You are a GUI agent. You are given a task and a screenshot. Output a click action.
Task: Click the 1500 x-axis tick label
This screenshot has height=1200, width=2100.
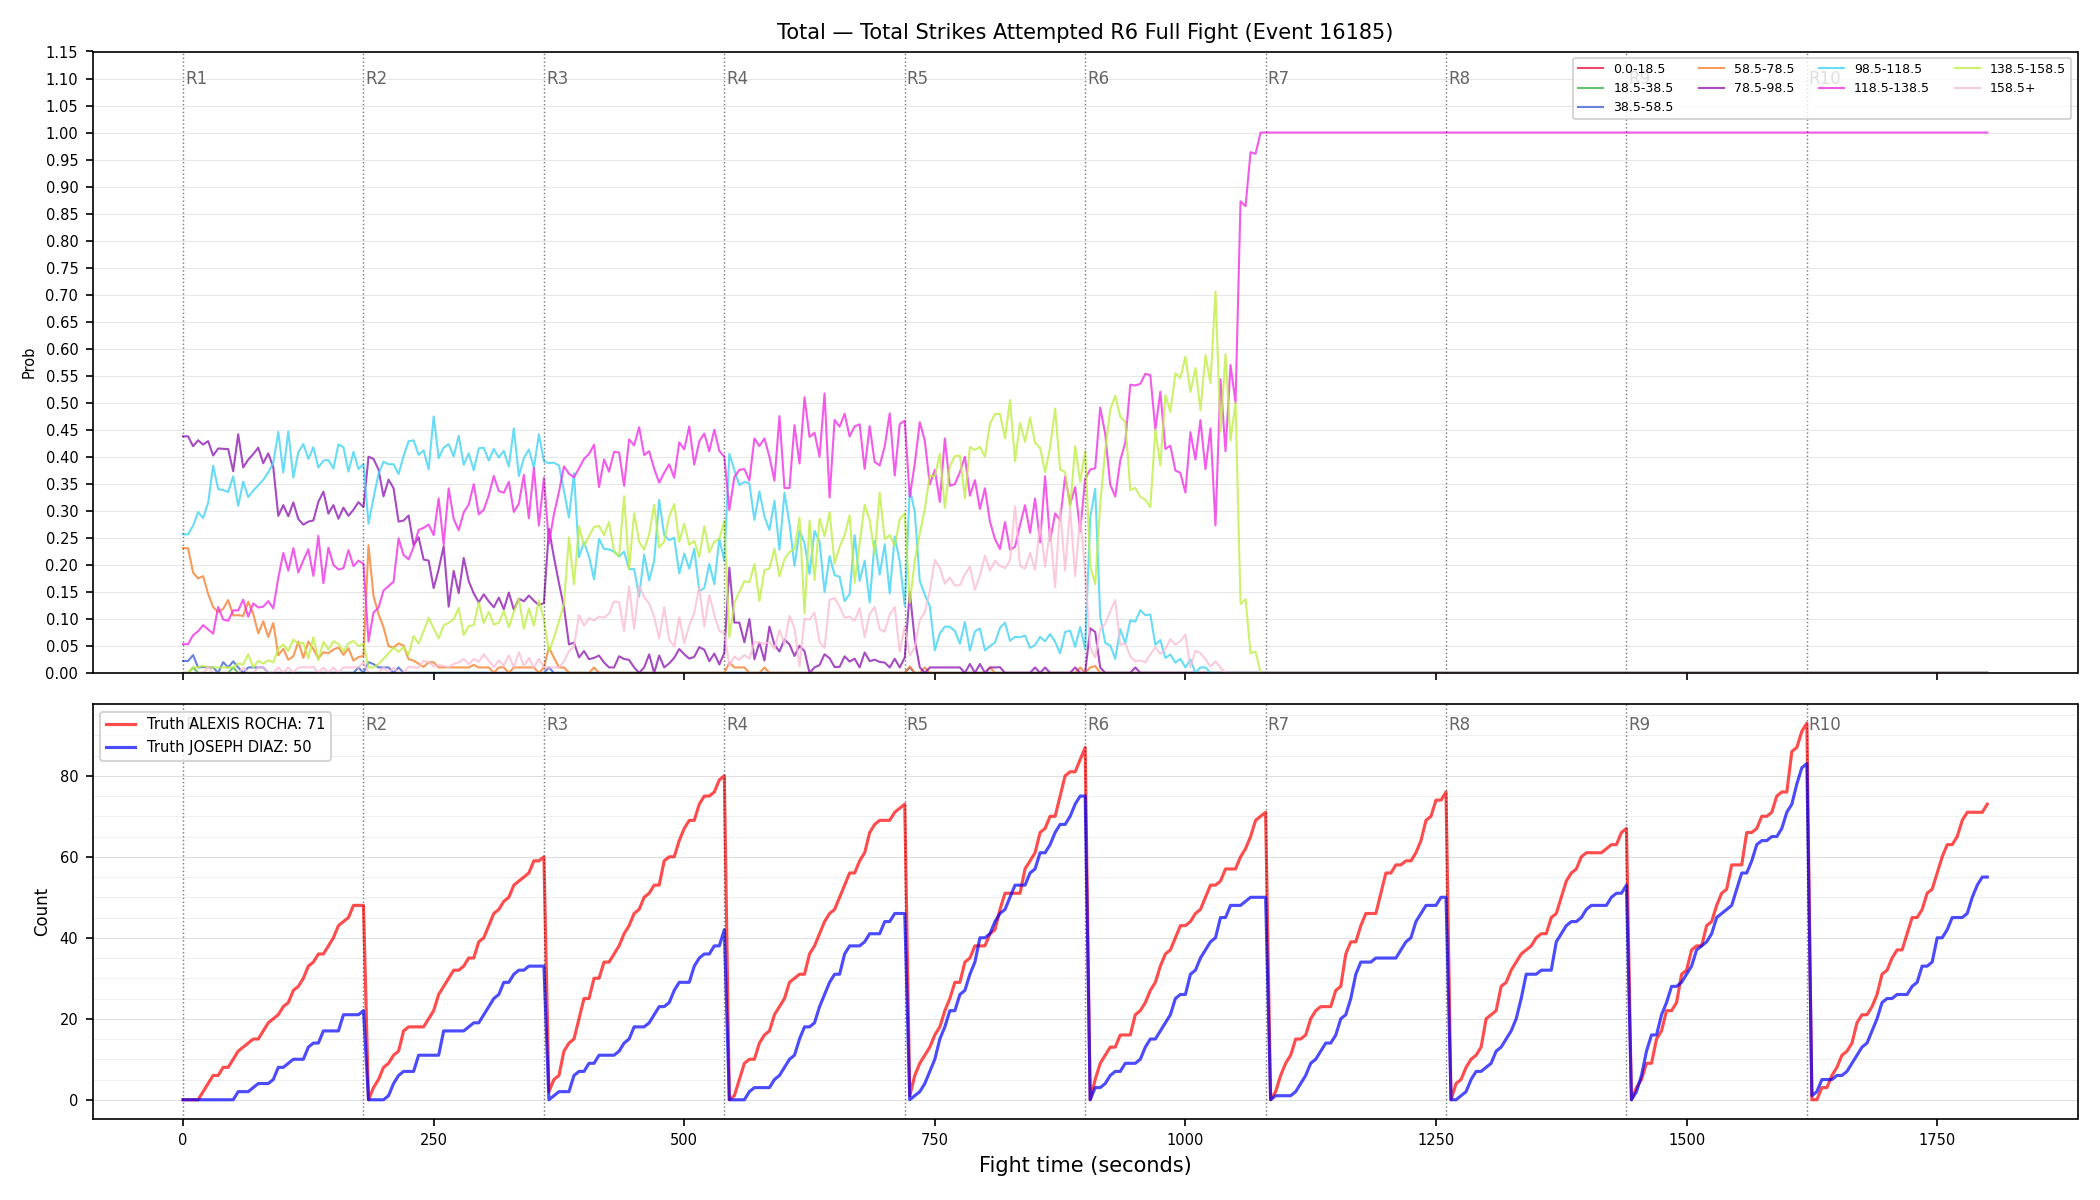tap(1687, 1139)
